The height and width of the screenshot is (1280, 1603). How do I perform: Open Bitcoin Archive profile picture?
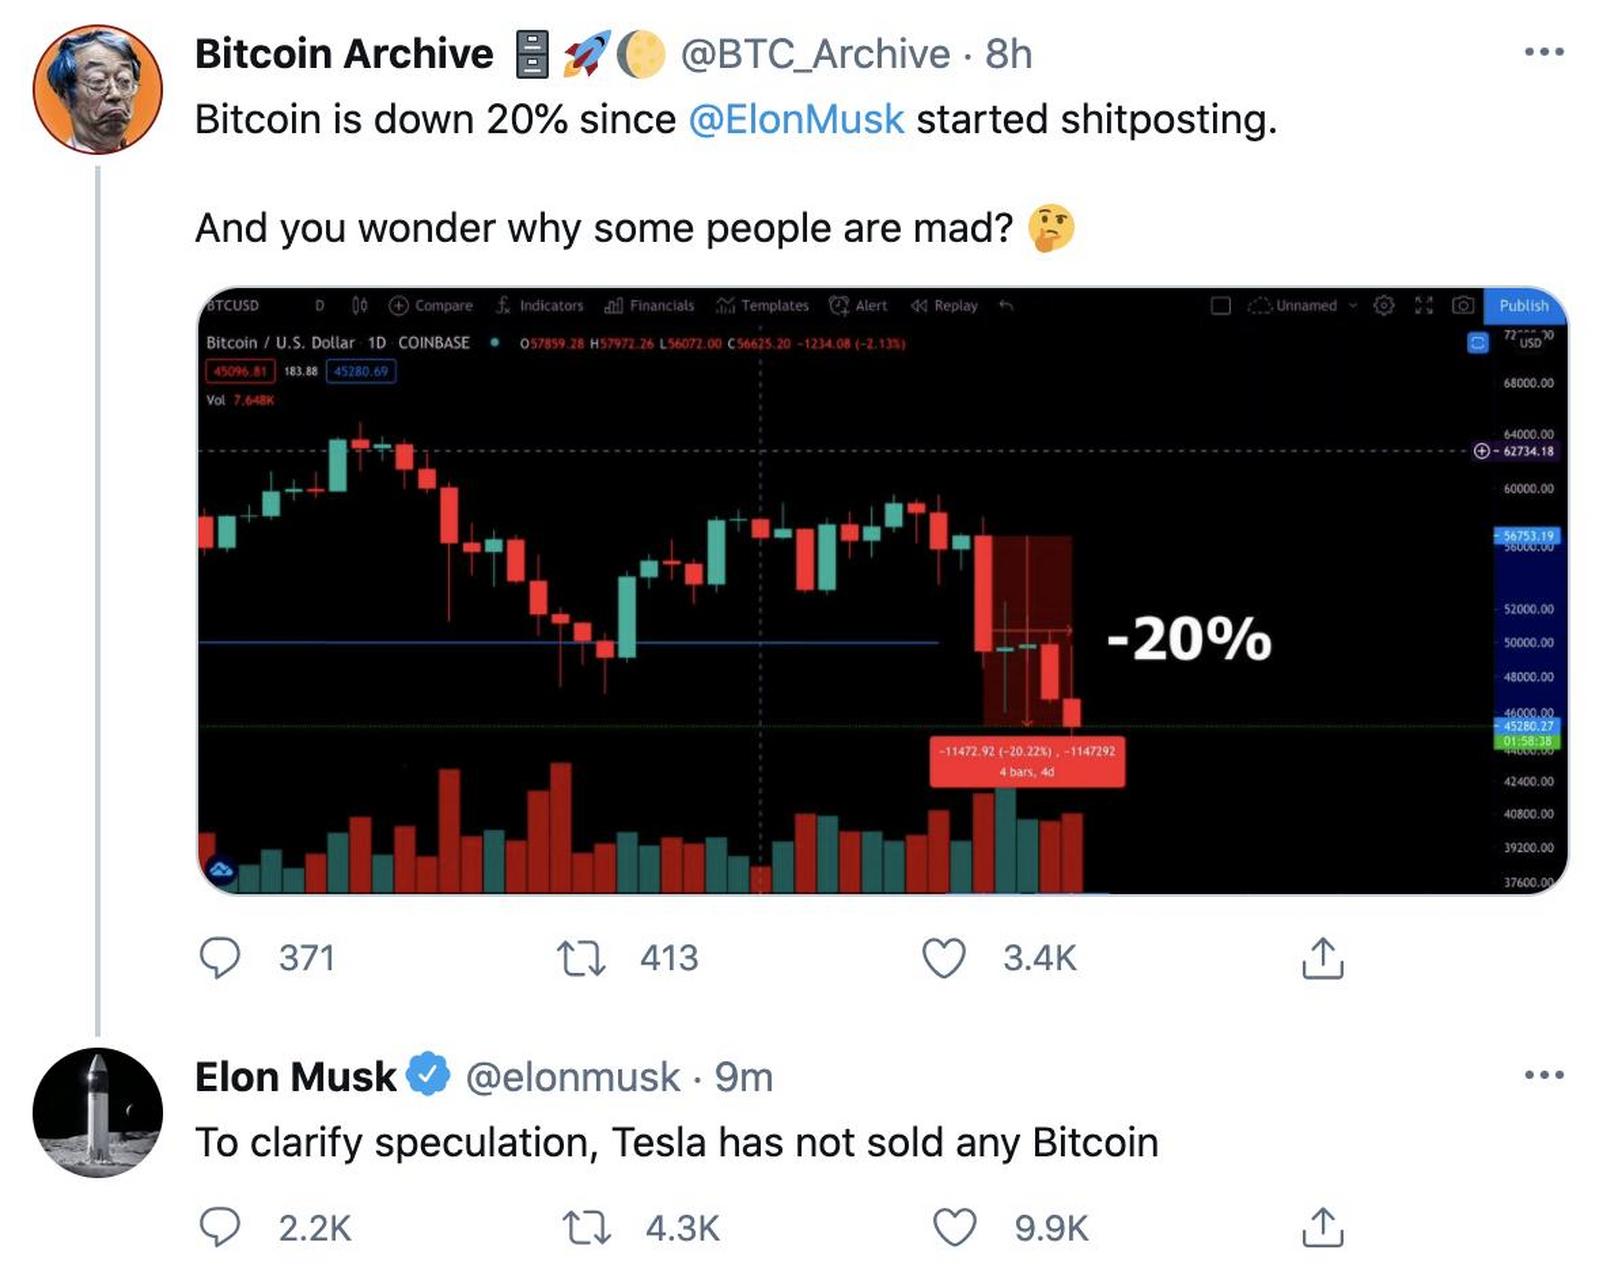[98, 89]
